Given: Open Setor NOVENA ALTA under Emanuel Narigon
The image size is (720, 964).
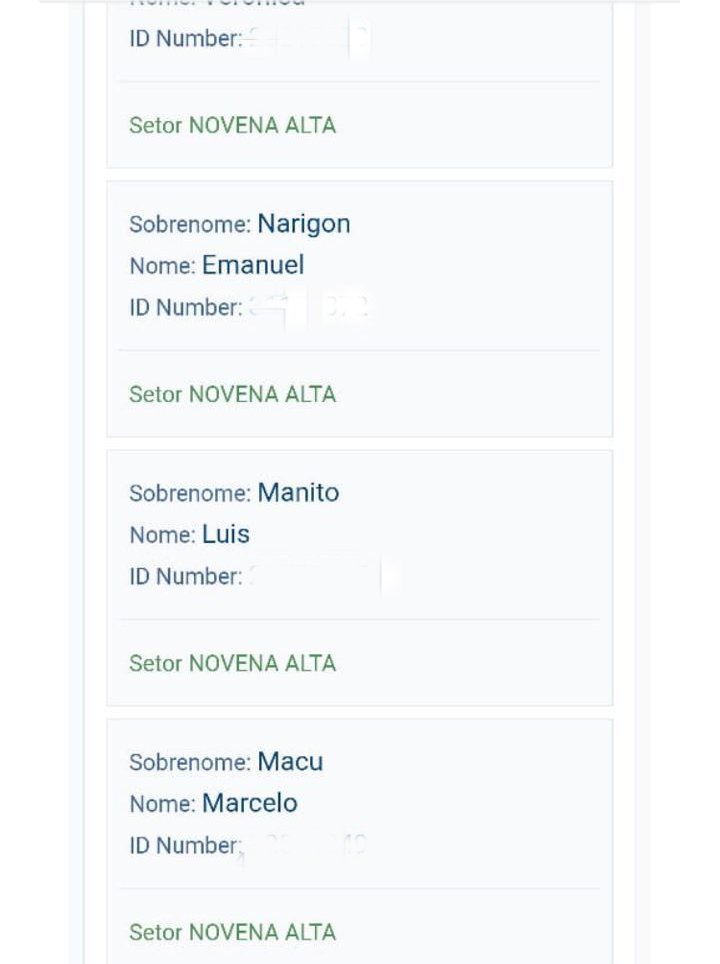Looking at the screenshot, I should click(232, 394).
